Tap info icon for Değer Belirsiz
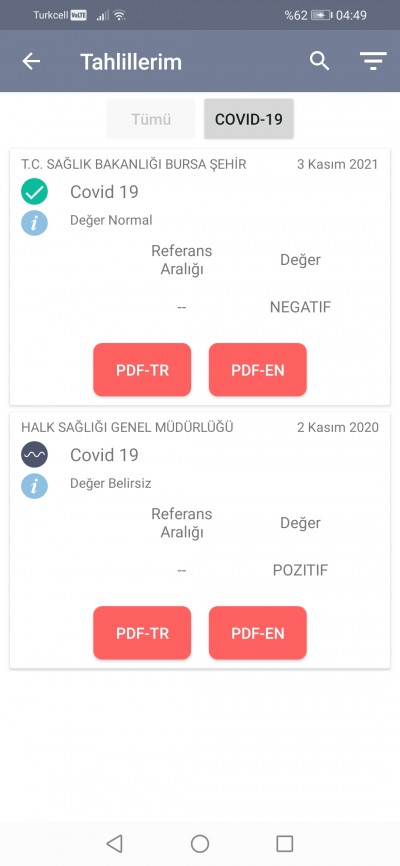 34,485
